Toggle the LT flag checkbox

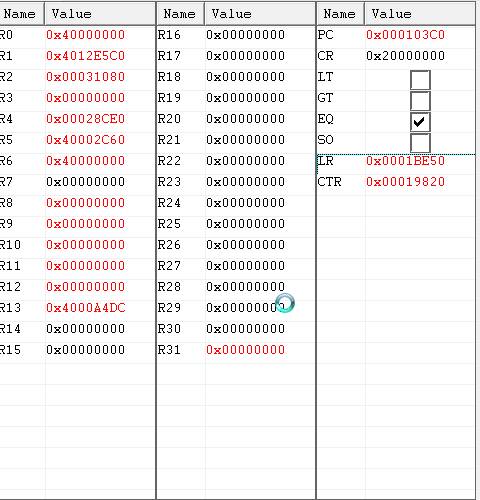pos(420,80)
